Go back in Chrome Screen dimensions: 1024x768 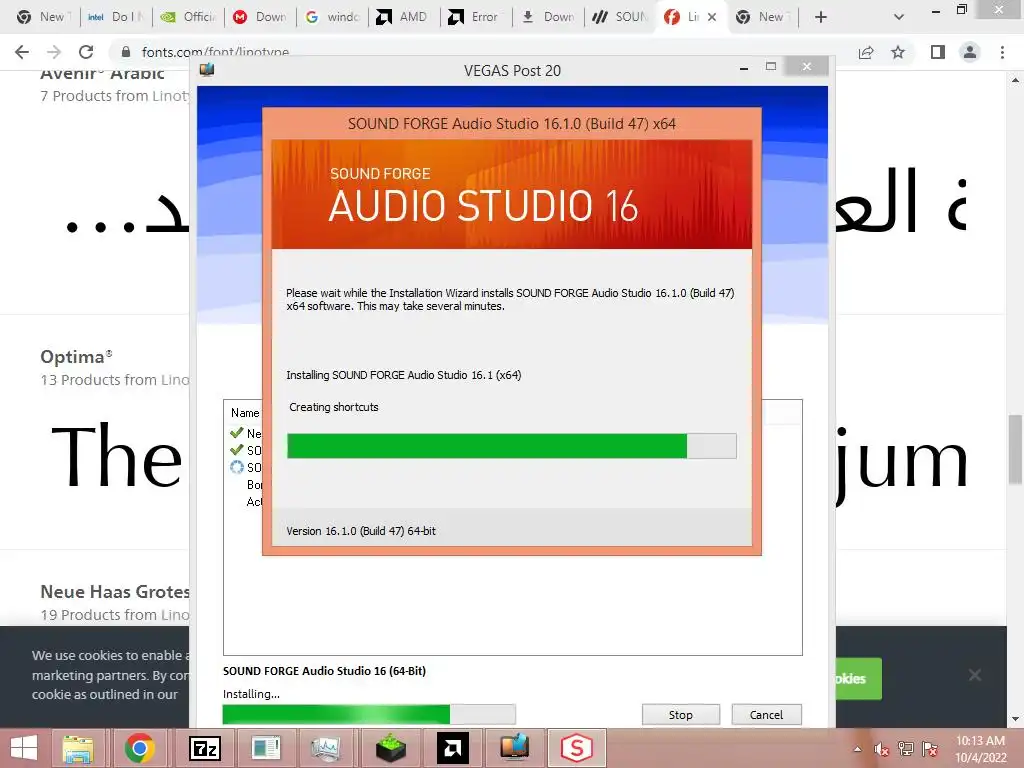click(x=22, y=52)
